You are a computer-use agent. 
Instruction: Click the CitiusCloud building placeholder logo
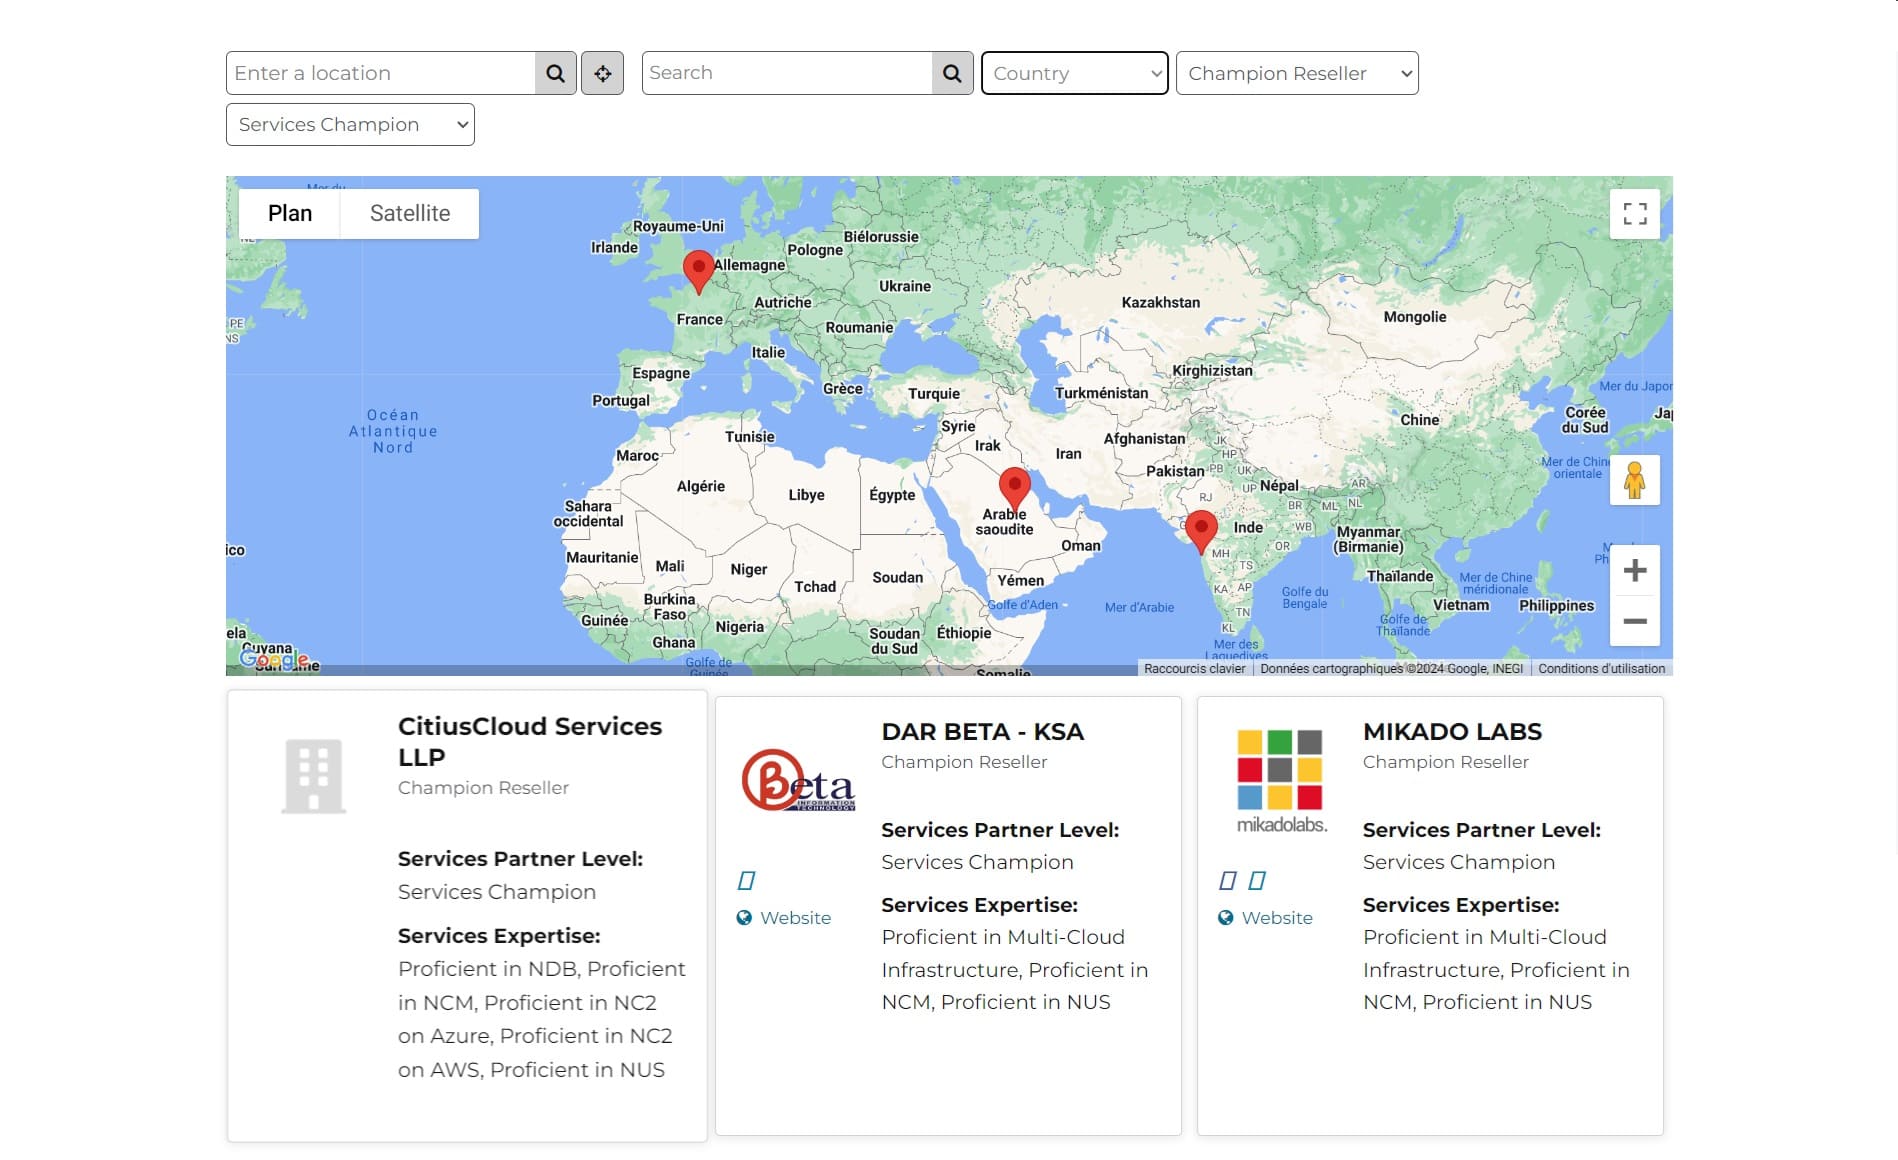(314, 776)
